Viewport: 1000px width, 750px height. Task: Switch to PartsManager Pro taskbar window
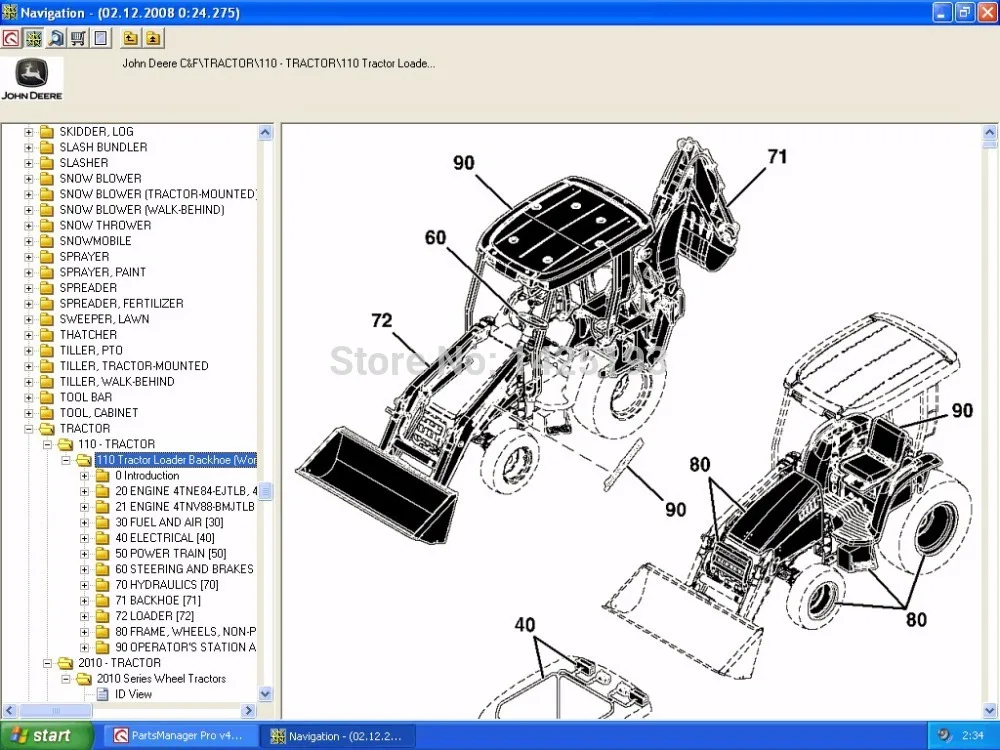[x=180, y=736]
